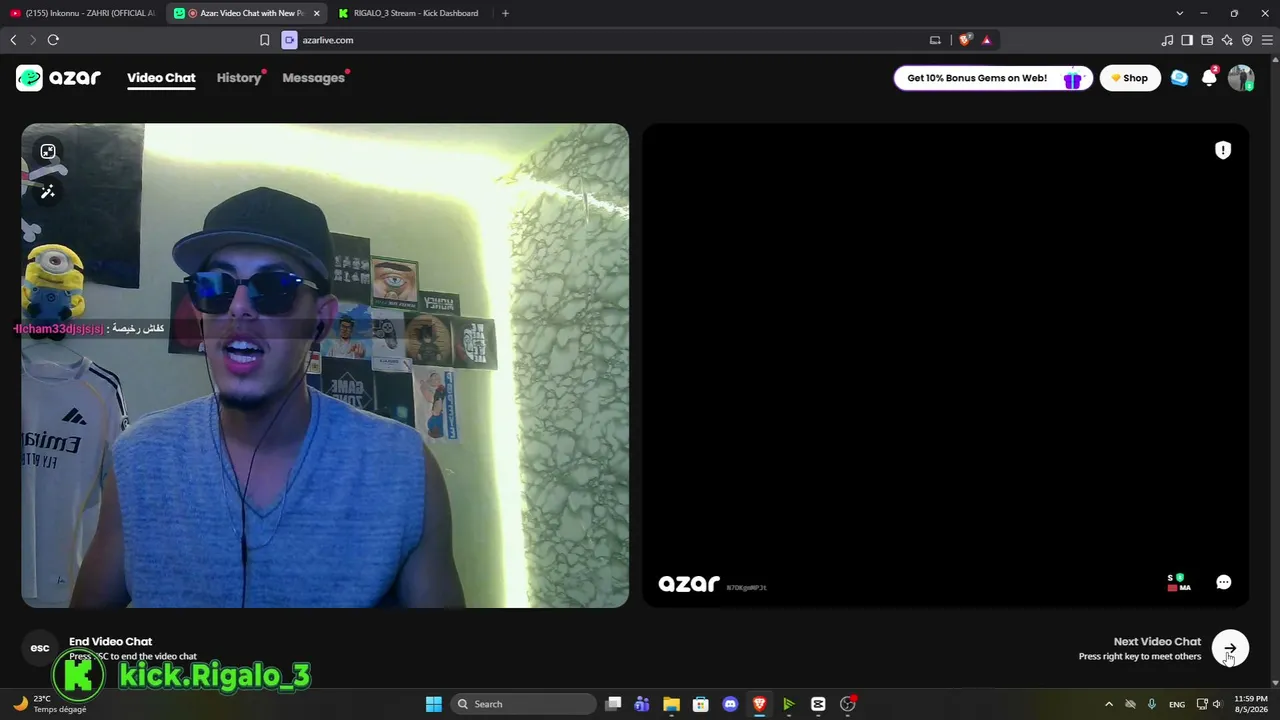Click the install app icon in address bar

tap(935, 40)
